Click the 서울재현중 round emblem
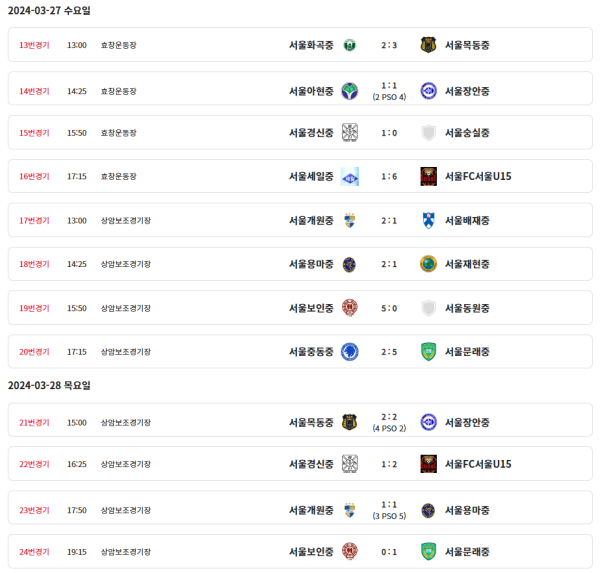The image size is (600, 573). pos(428,264)
